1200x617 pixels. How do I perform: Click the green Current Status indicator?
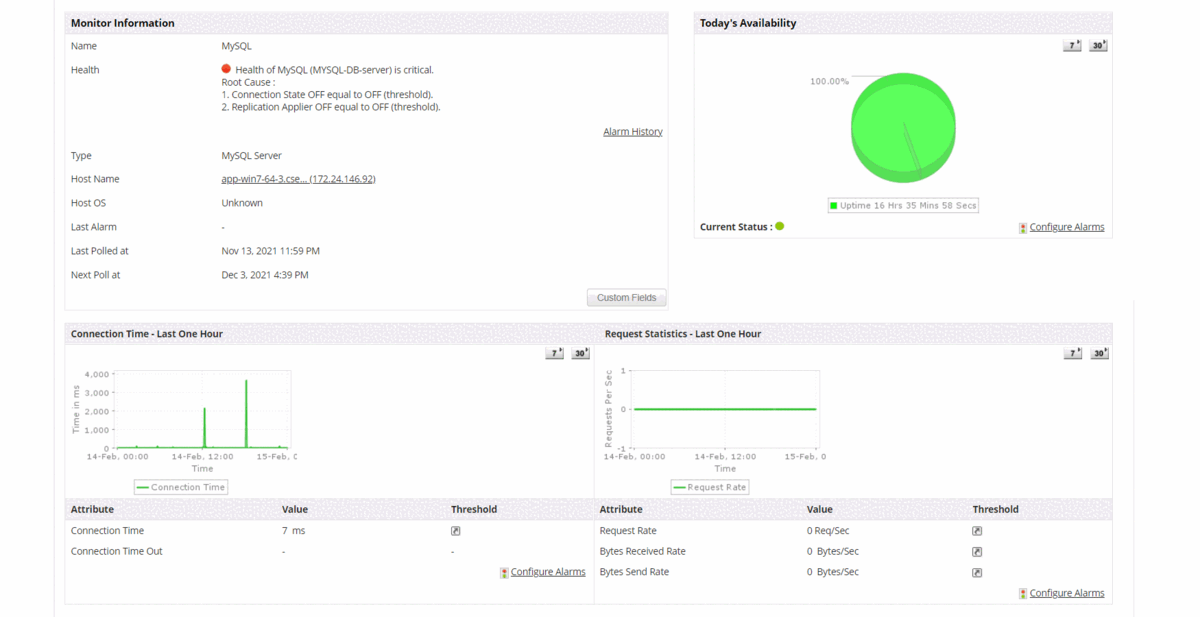coord(780,226)
